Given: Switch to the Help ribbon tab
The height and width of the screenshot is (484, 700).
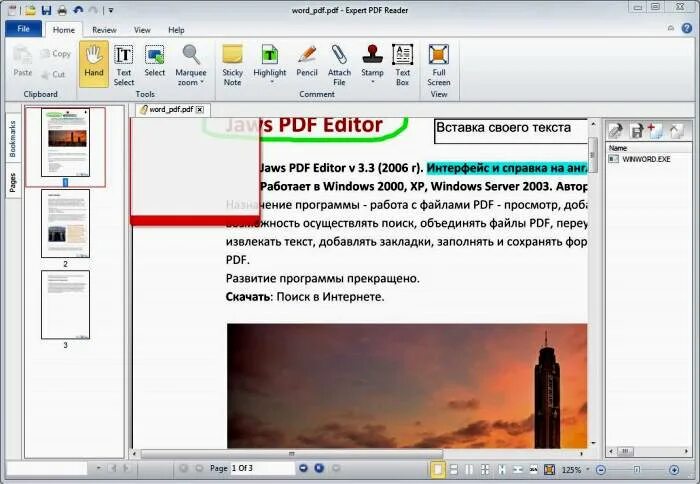Looking at the screenshot, I should coord(176,30).
